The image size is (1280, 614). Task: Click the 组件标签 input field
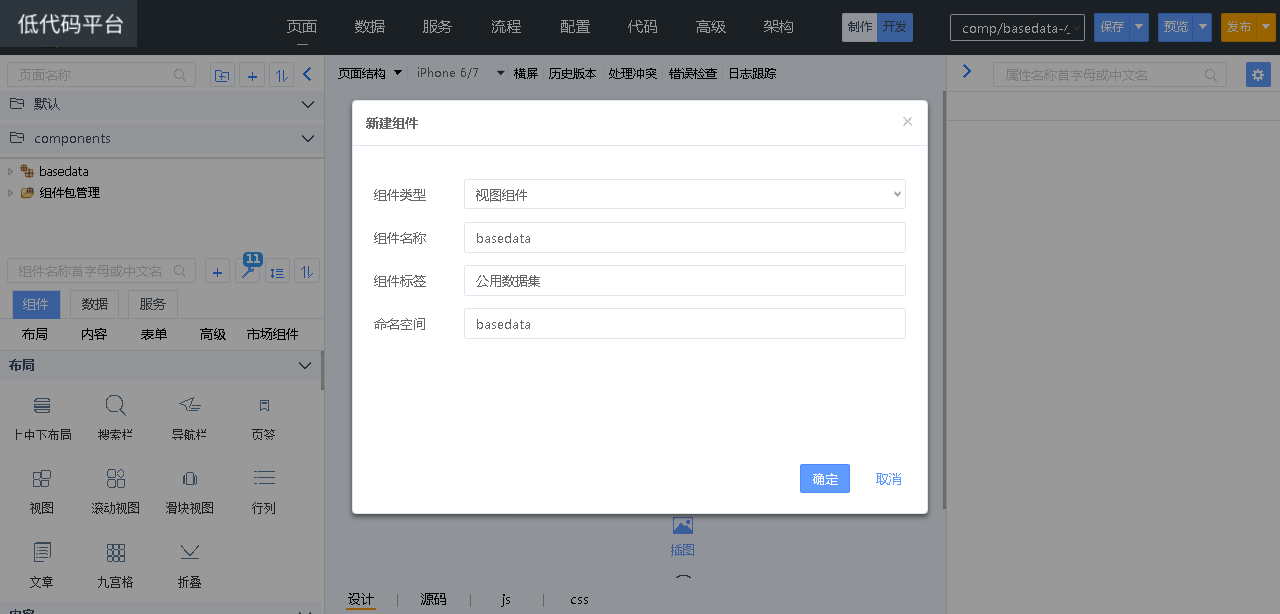pos(684,281)
